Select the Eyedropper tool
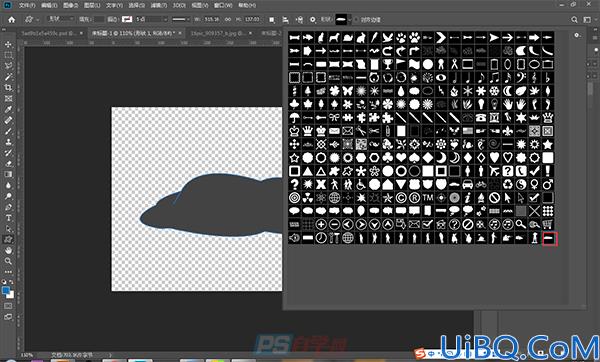The height and width of the screenshot is (362, 600). point(8,109)
